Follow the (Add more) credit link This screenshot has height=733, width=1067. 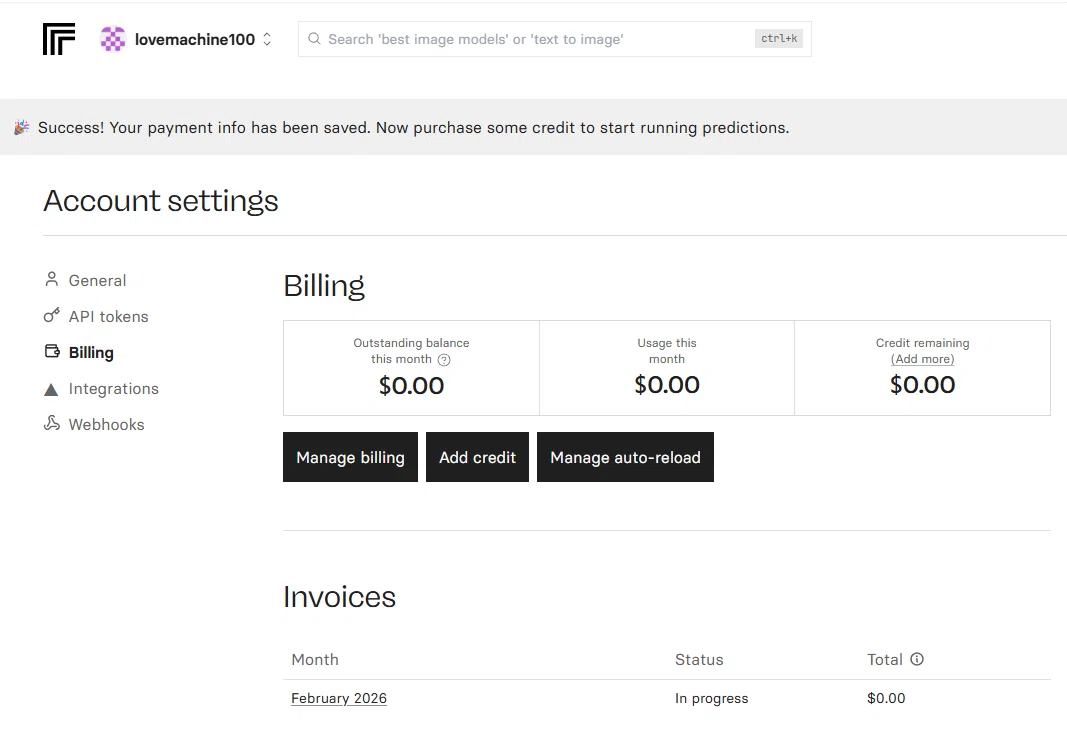[x=923, y=359]
